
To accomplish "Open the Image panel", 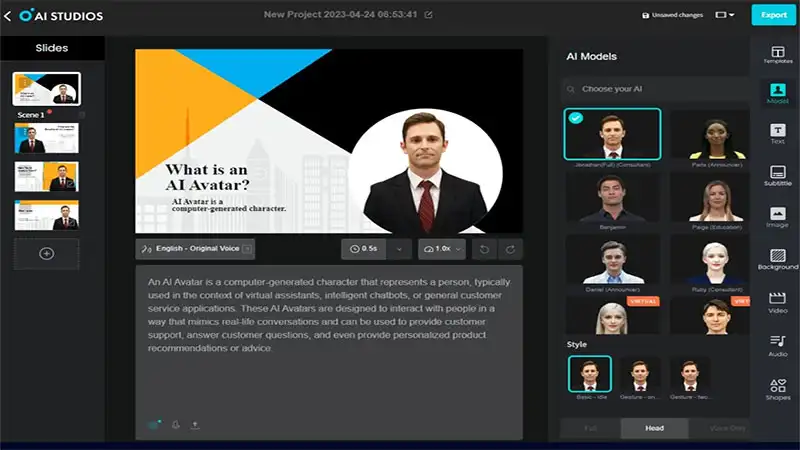I will 778,217.
